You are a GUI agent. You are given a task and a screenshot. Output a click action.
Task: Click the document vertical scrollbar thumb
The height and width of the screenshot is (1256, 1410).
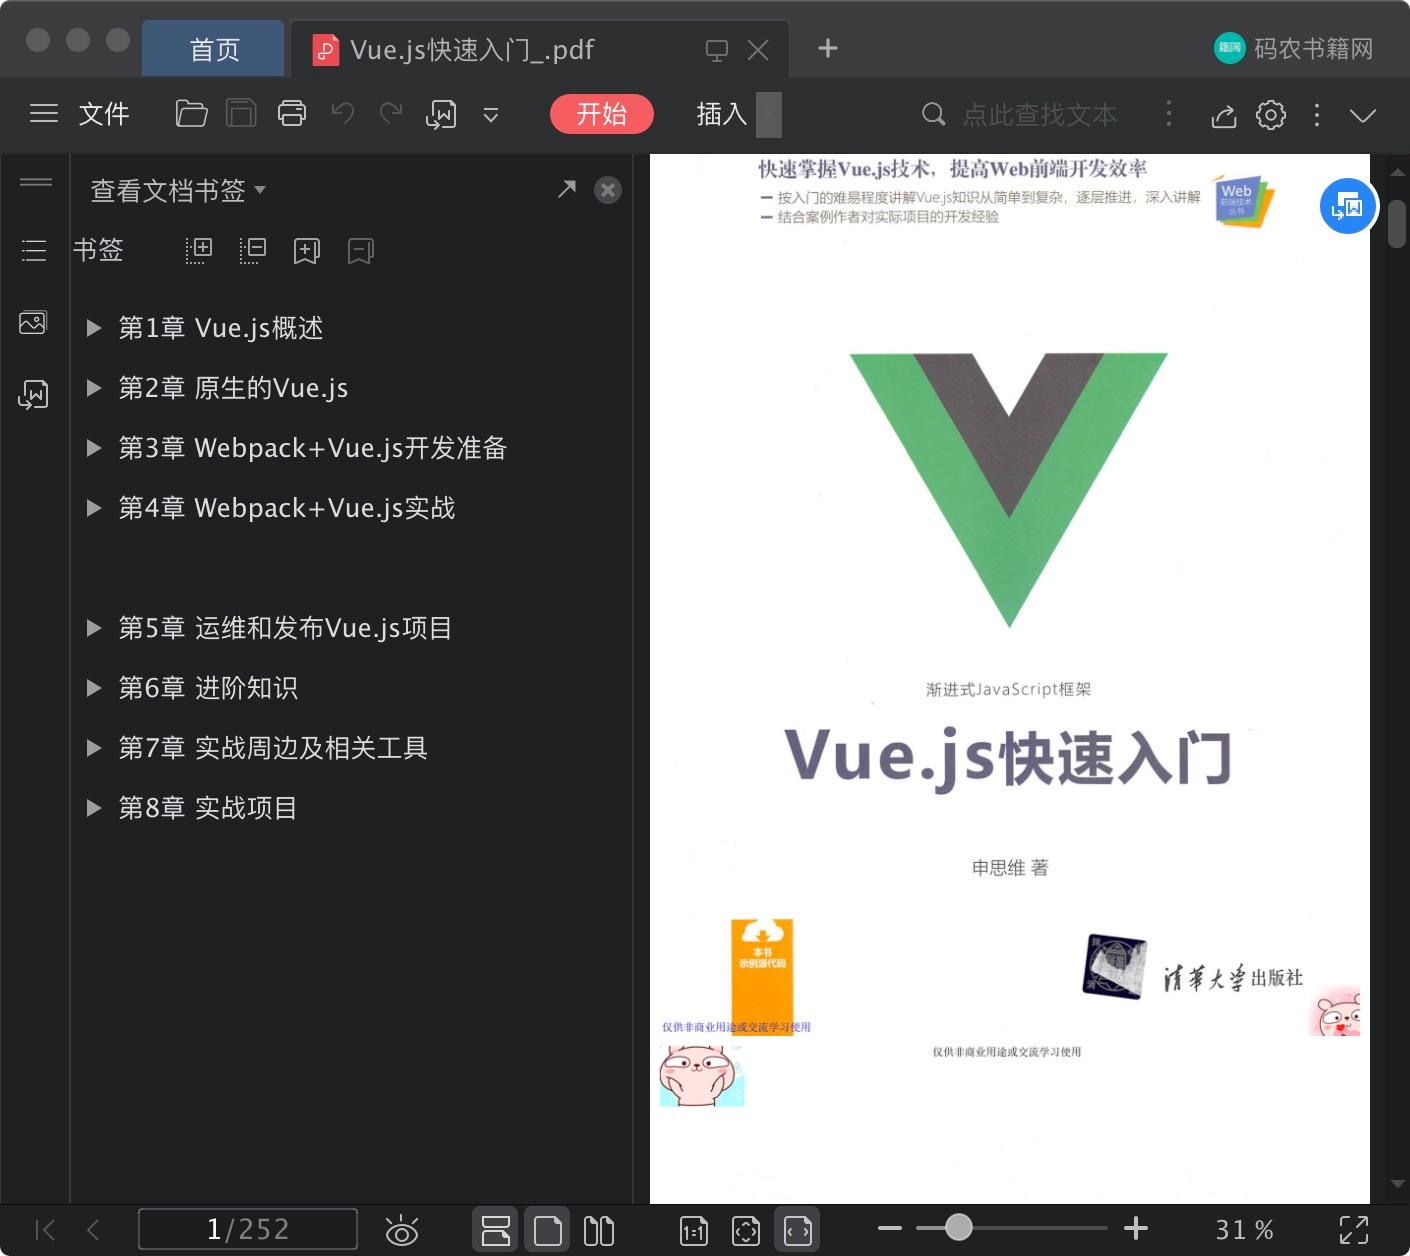click(1397, 223)
